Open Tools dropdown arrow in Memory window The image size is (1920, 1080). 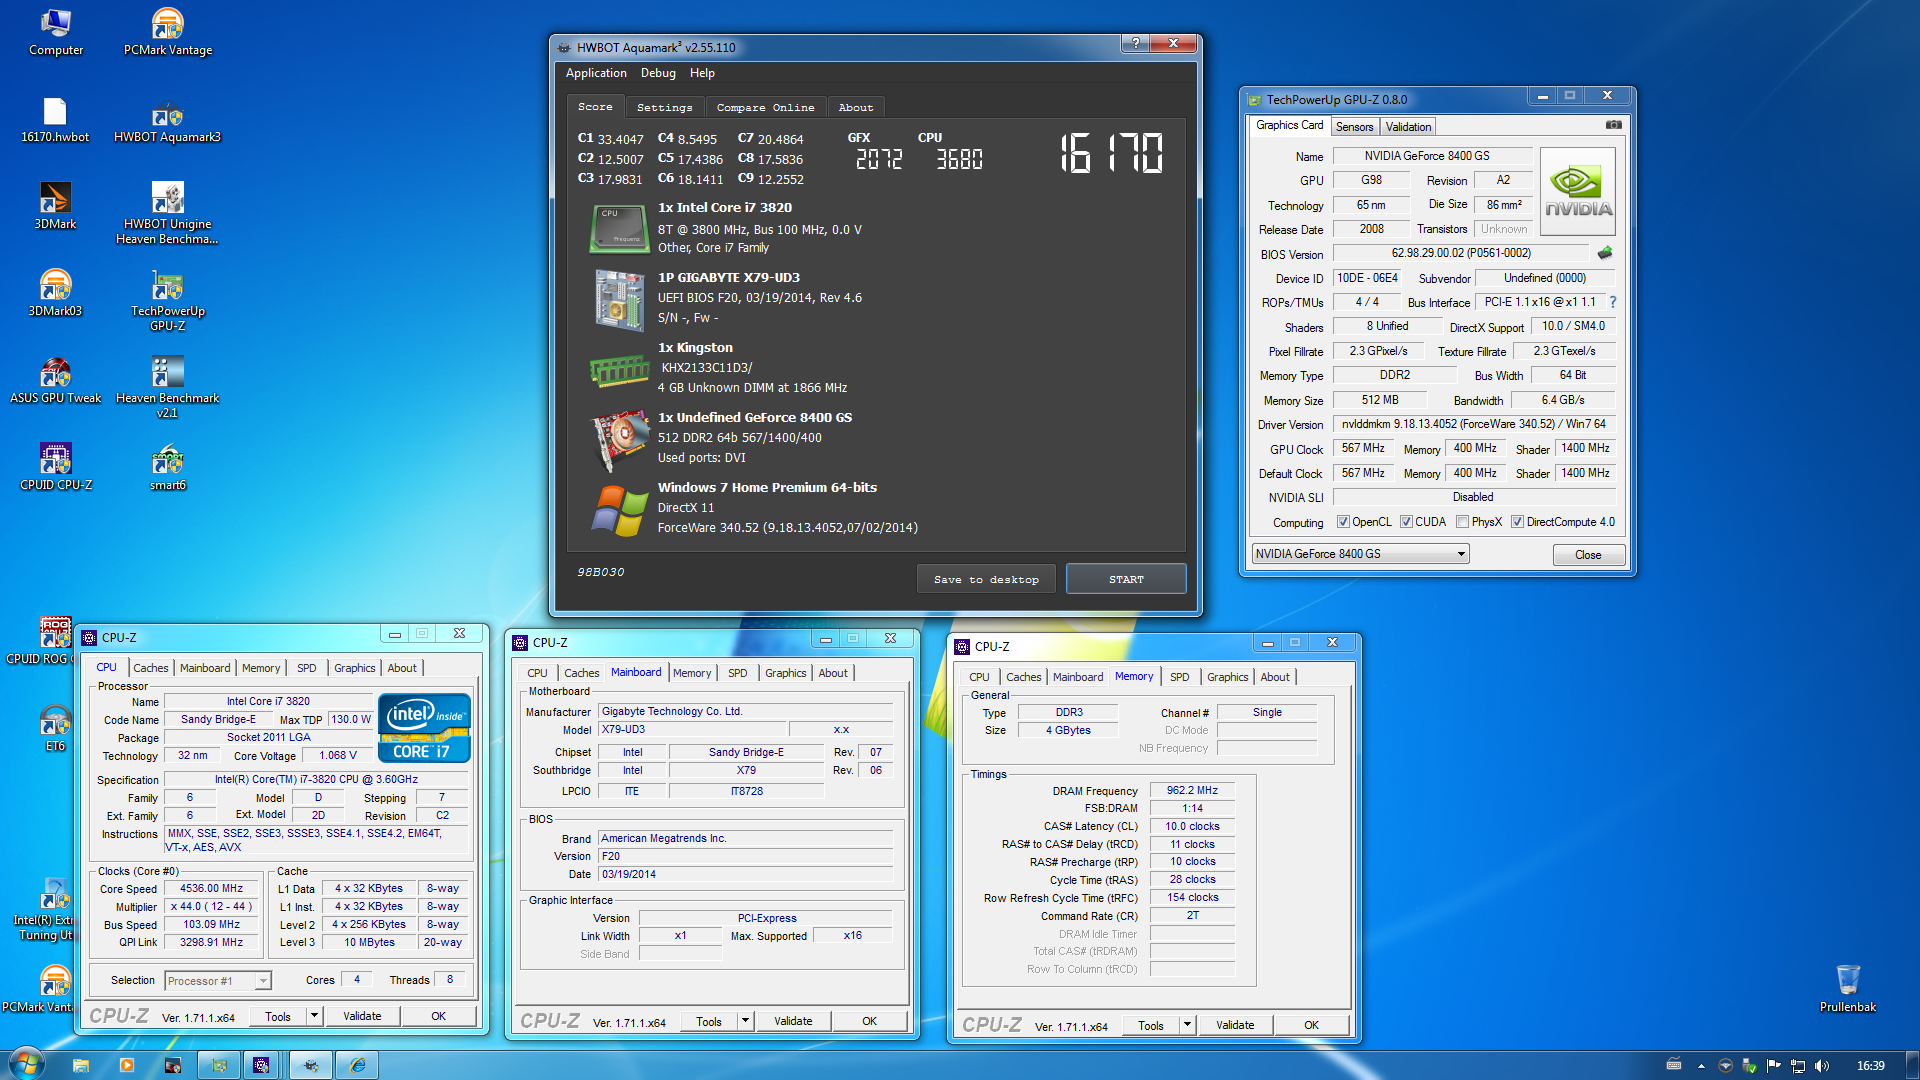(1187, 1025)
